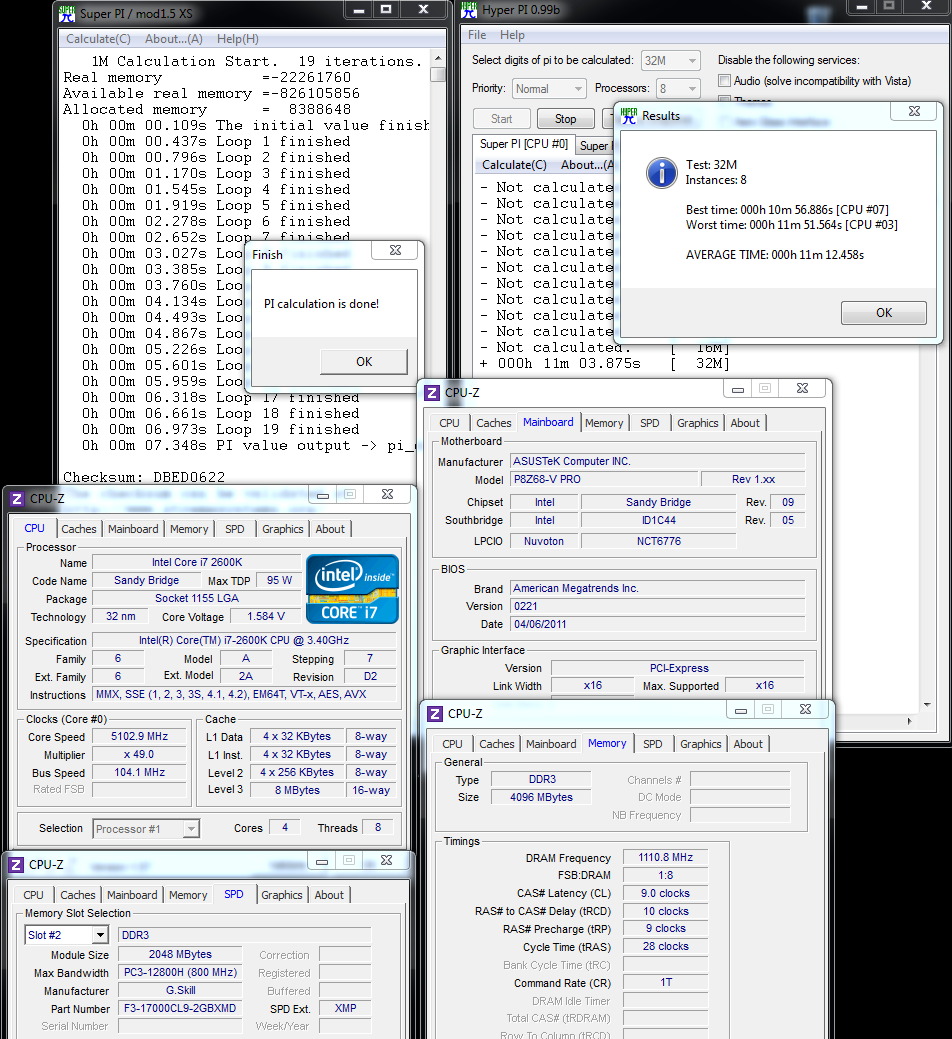The width and height of the screenshot is (952, 1039).
Task: Open Help menu in Super PI mod1.5
Action: coord(238,39)
